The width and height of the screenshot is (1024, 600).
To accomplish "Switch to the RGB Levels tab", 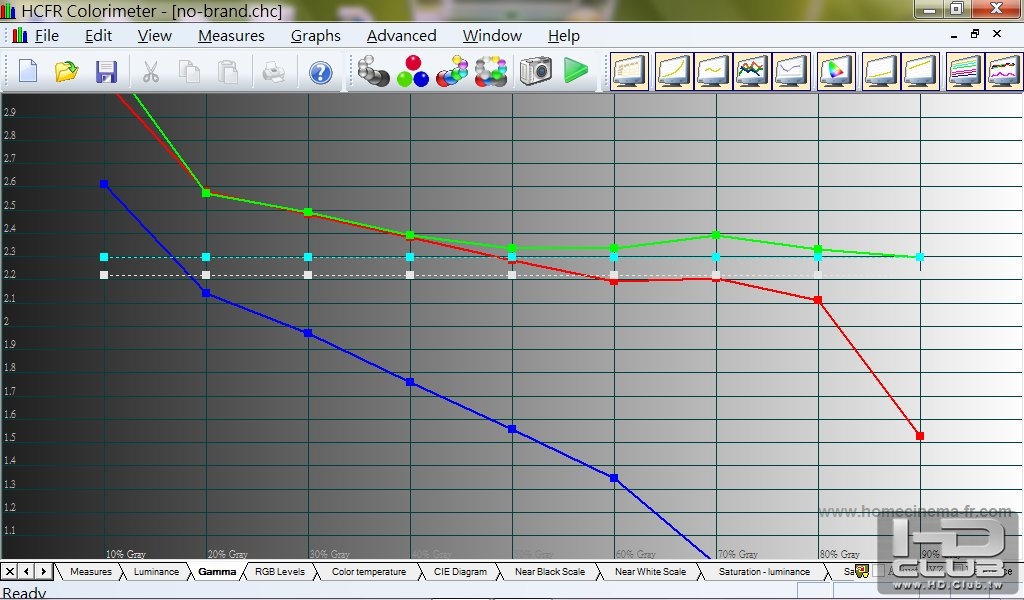I will tap(280, 571).
